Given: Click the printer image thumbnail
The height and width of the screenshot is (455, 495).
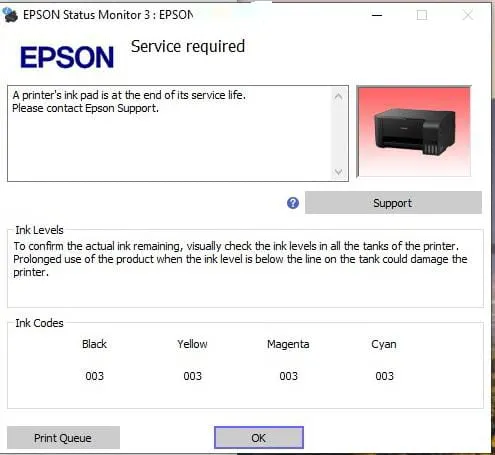Looking at the screenshot, I should point(414,132).
